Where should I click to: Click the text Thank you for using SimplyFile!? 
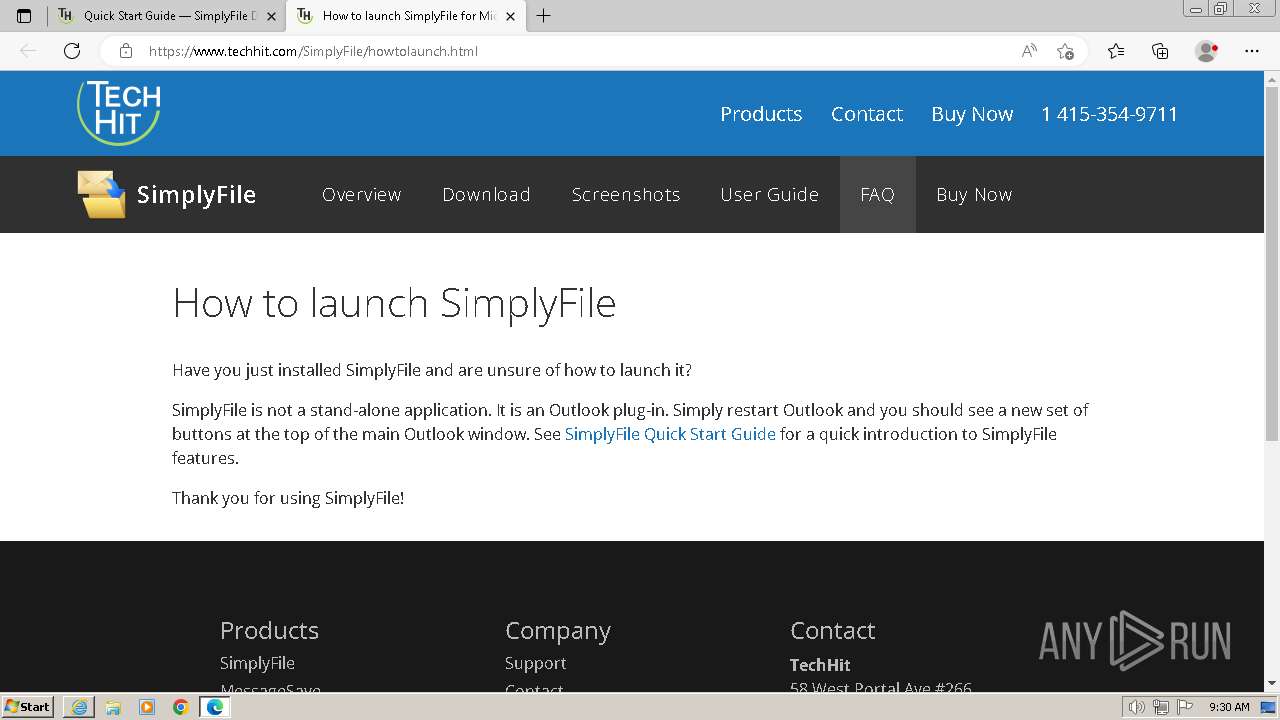(x=288, y=498)
